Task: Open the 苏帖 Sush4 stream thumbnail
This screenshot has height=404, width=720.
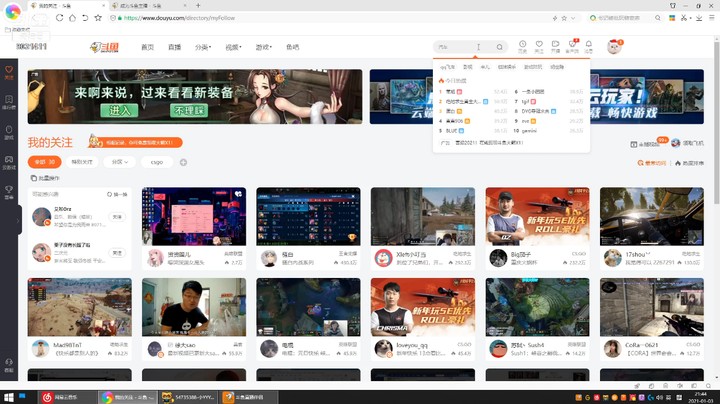Action: pos(537,307)
